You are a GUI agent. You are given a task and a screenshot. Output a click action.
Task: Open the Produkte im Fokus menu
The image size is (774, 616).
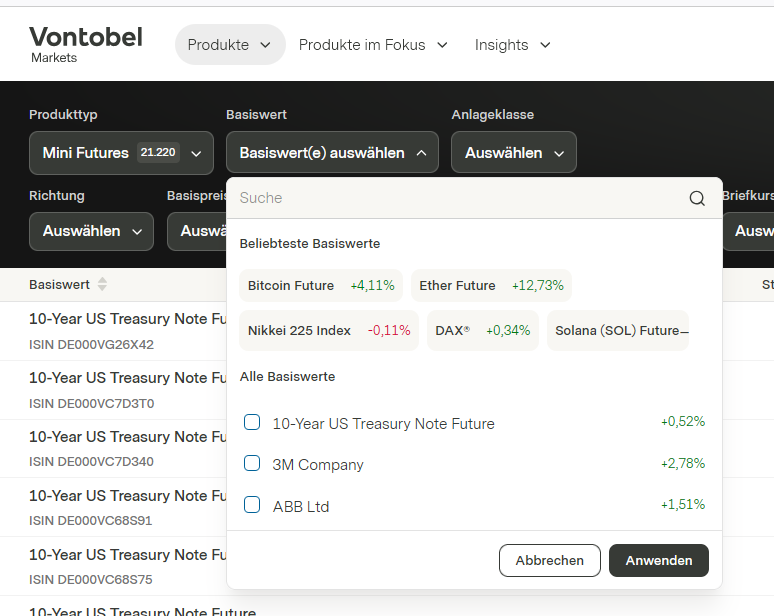tap(372, 45)
